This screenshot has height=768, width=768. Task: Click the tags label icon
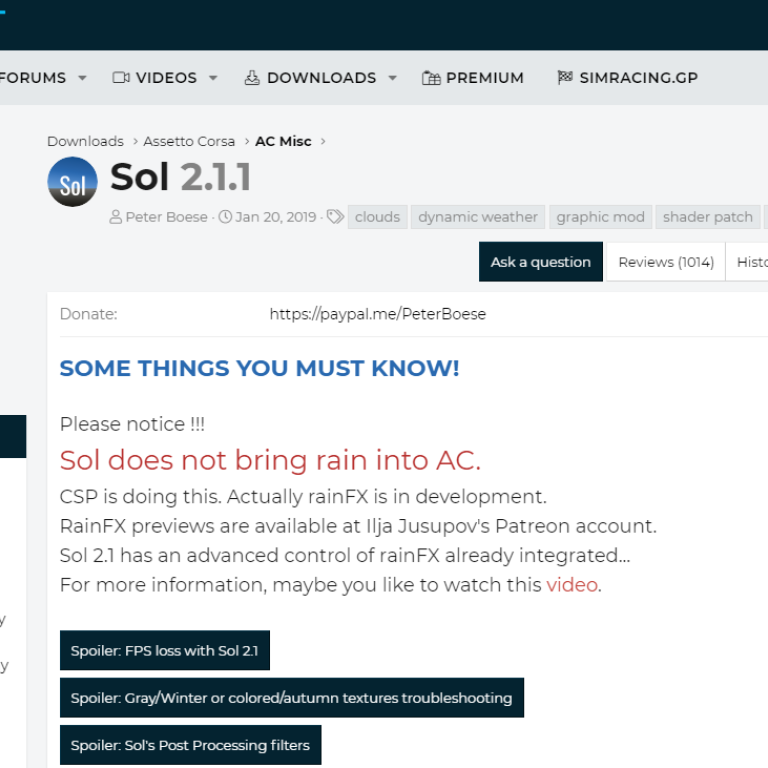[336, 217]
